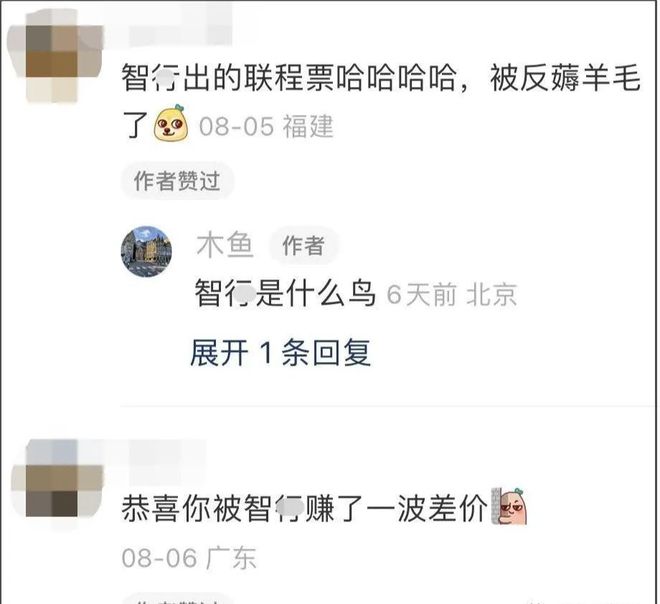Tap the 6天前 北京 timestamp
660x604 pixels.
[452, 294]
